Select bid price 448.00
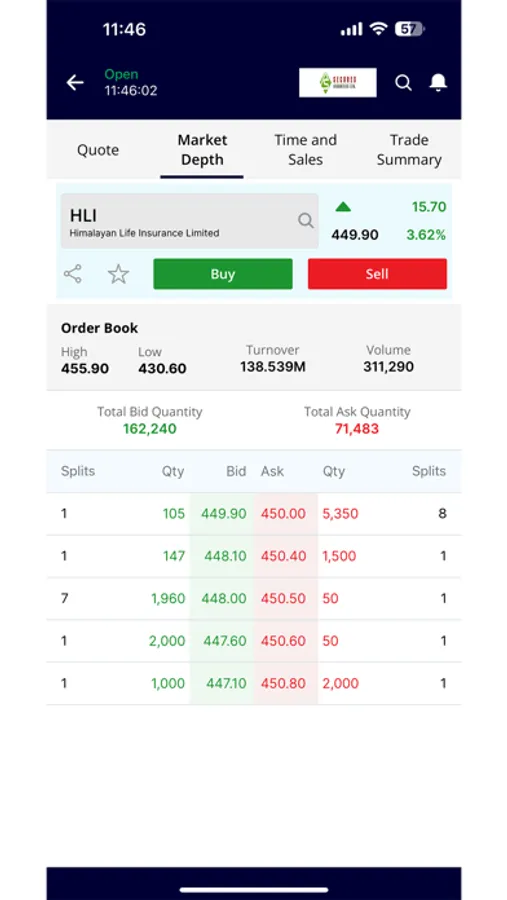507x900 pixels. tap(223, 599)
